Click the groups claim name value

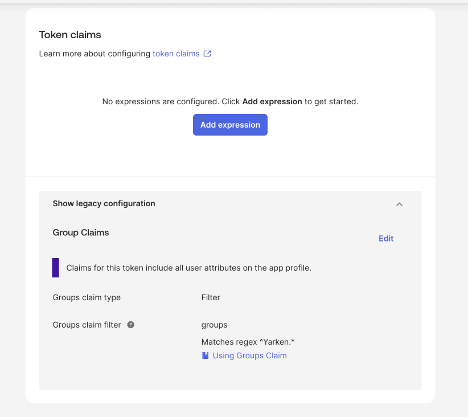[x=214, y=325]
